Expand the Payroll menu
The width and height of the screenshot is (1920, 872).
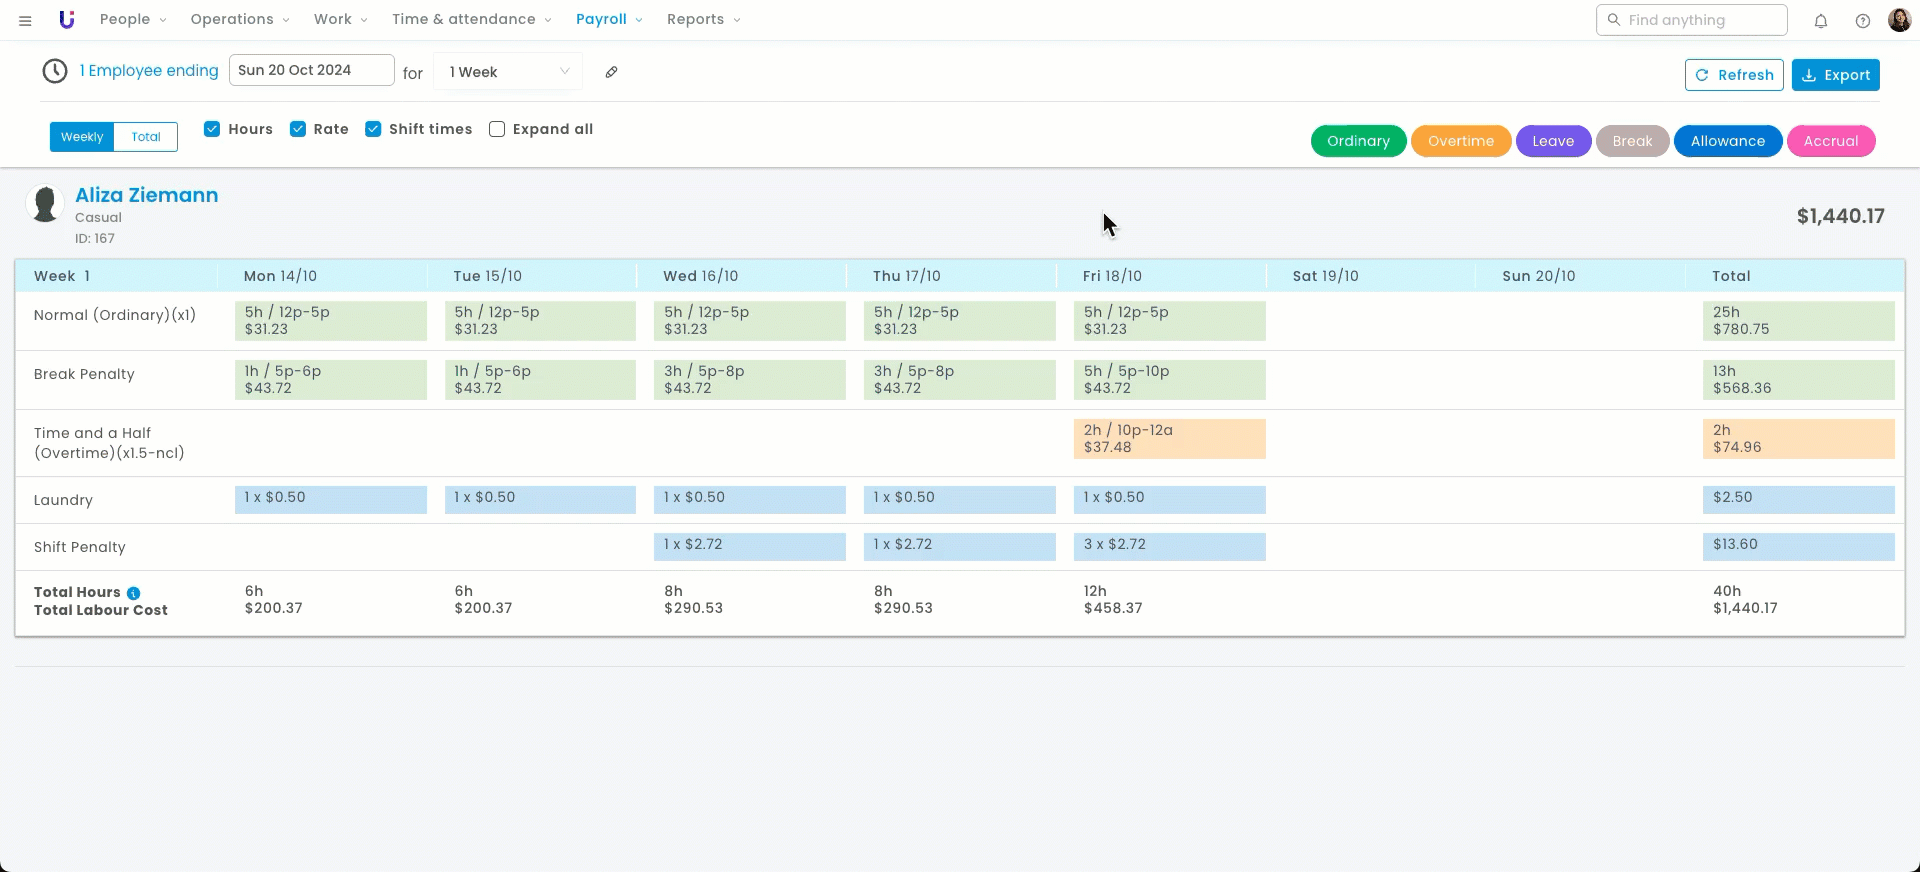click(608, 20)
